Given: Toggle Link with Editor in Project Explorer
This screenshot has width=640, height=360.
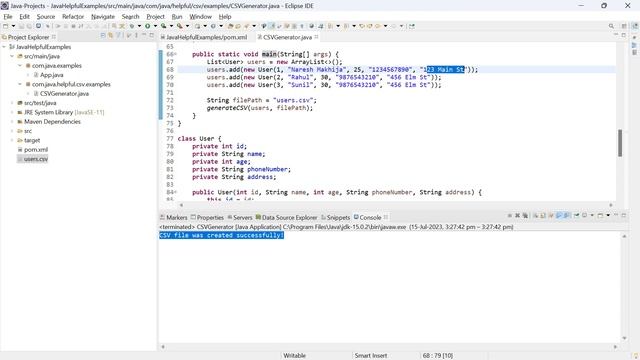Looking at the screenshot, I should click(111, 36).
